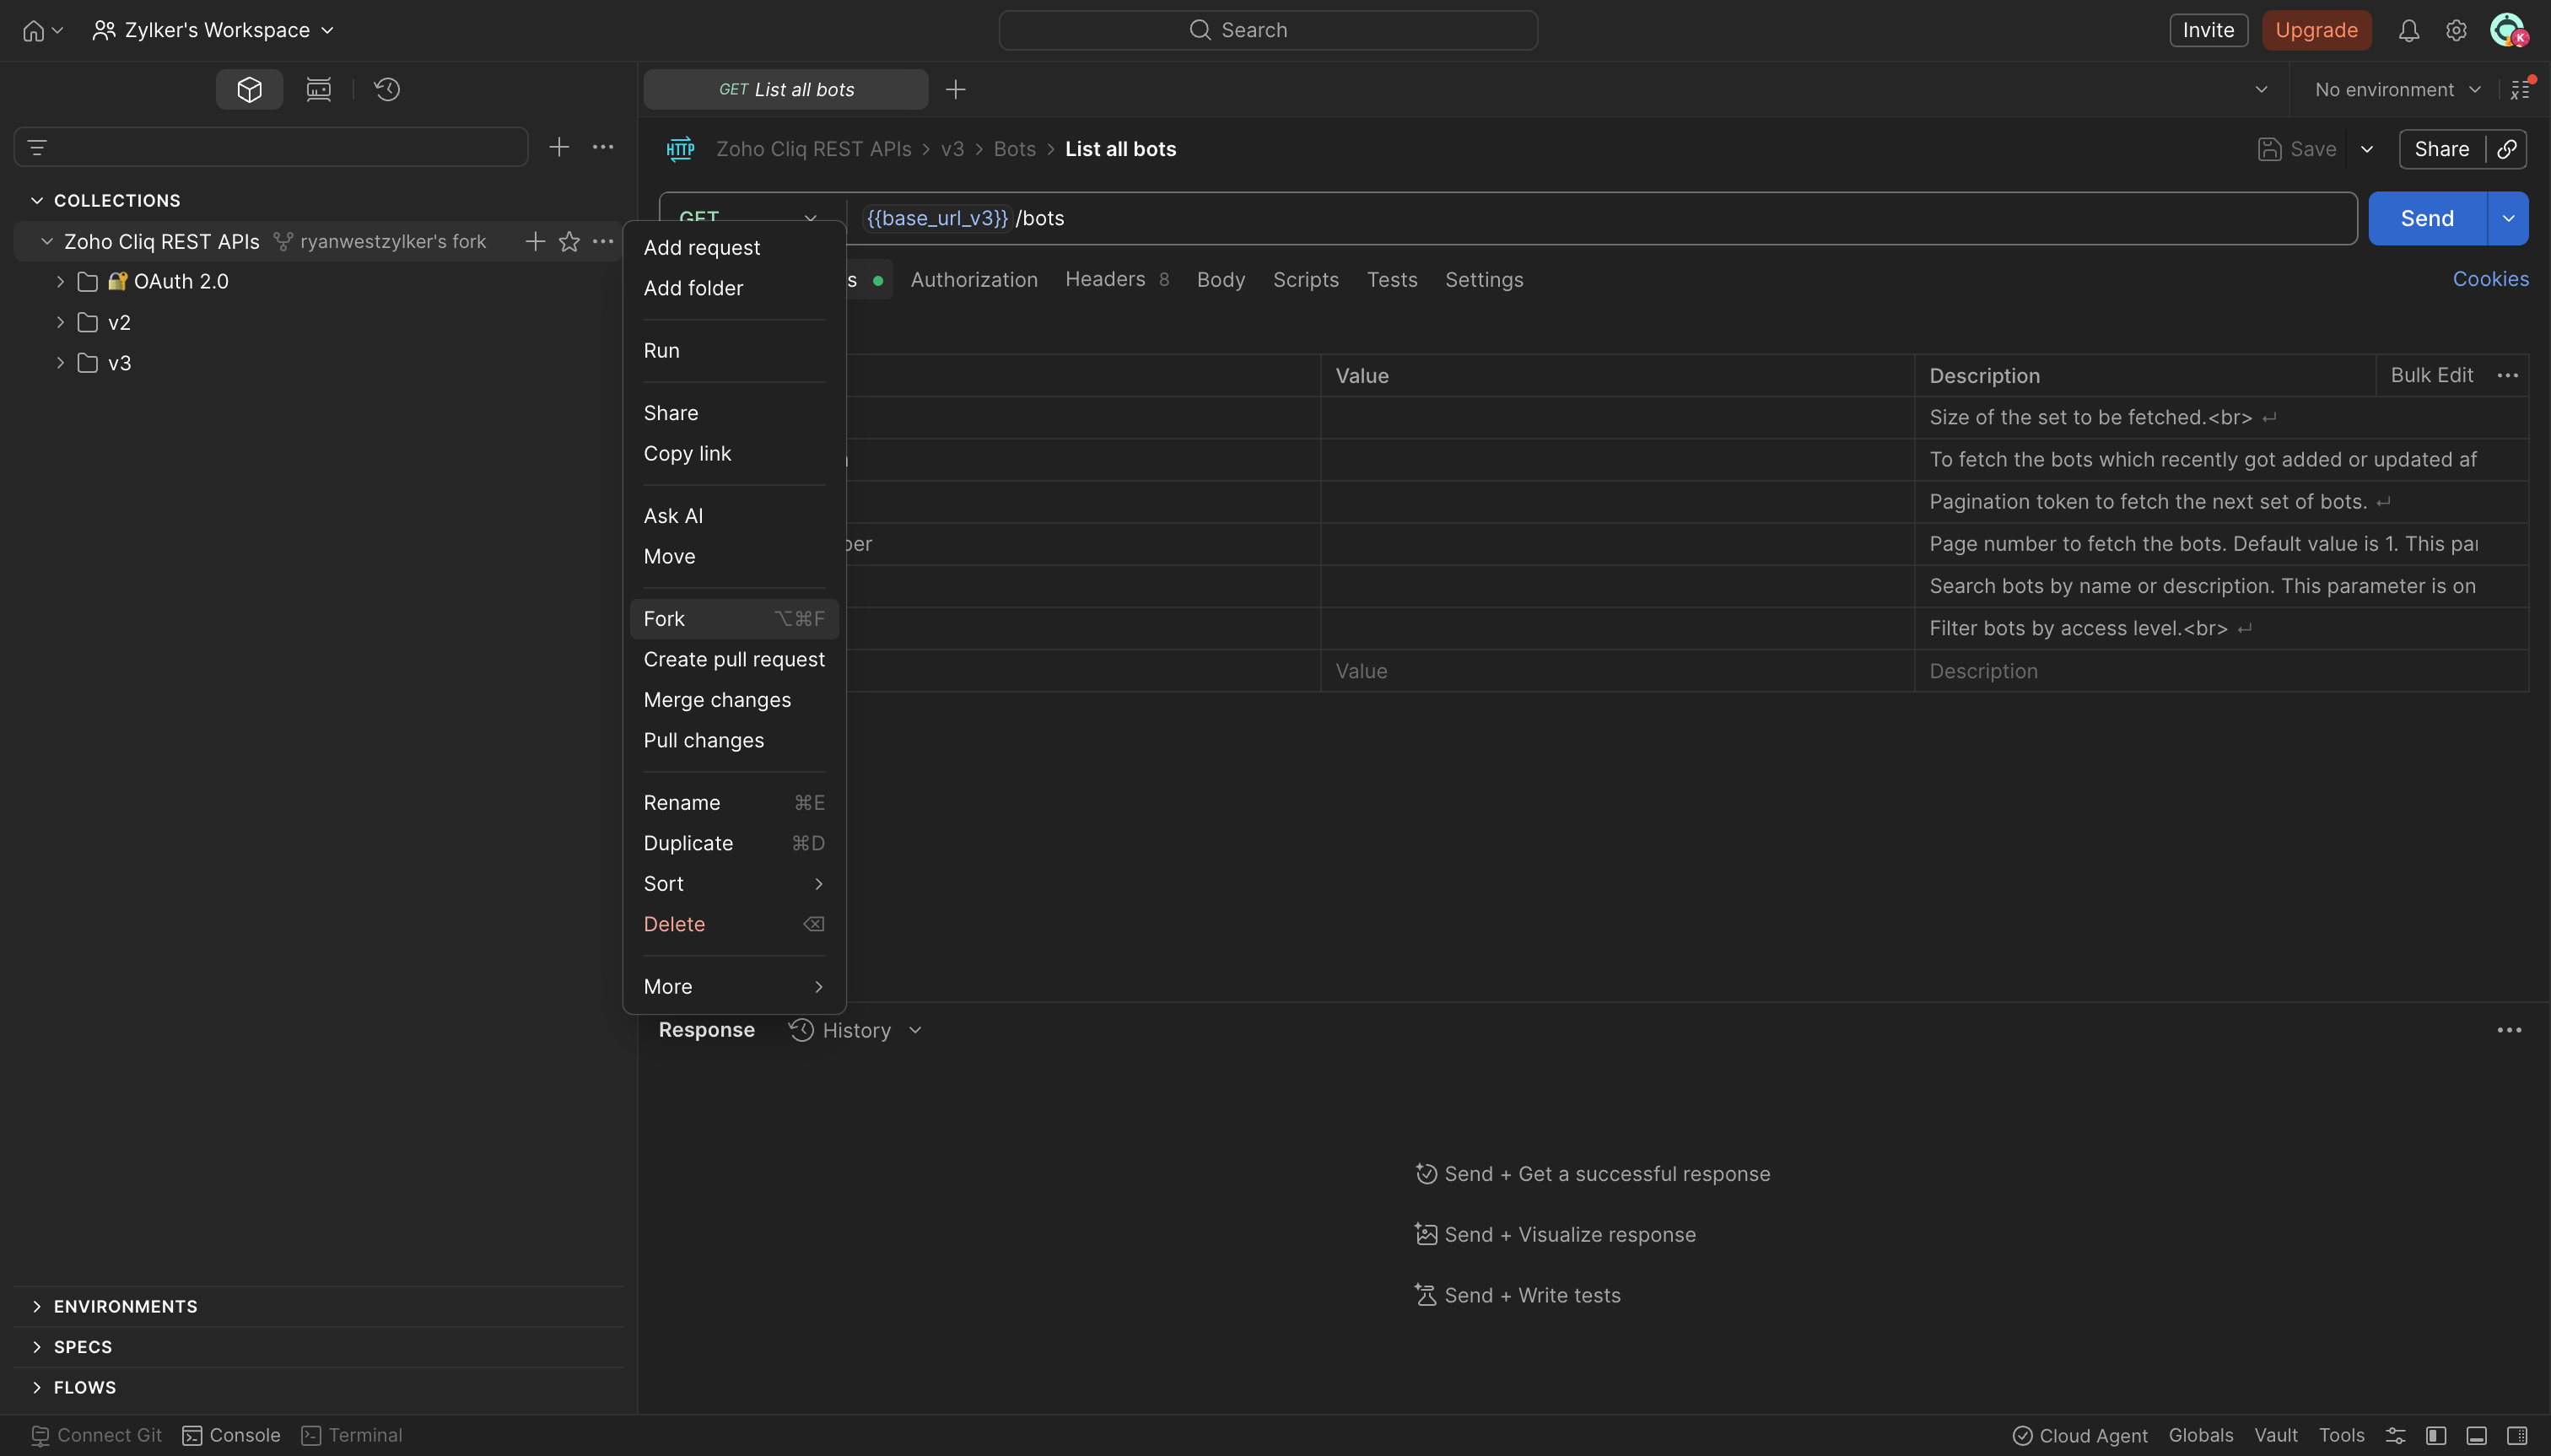This screenshot has height=1456, width=2551.
Task: Star the Zoho Cliq REST APIs collection
Action: pos(569,241)
